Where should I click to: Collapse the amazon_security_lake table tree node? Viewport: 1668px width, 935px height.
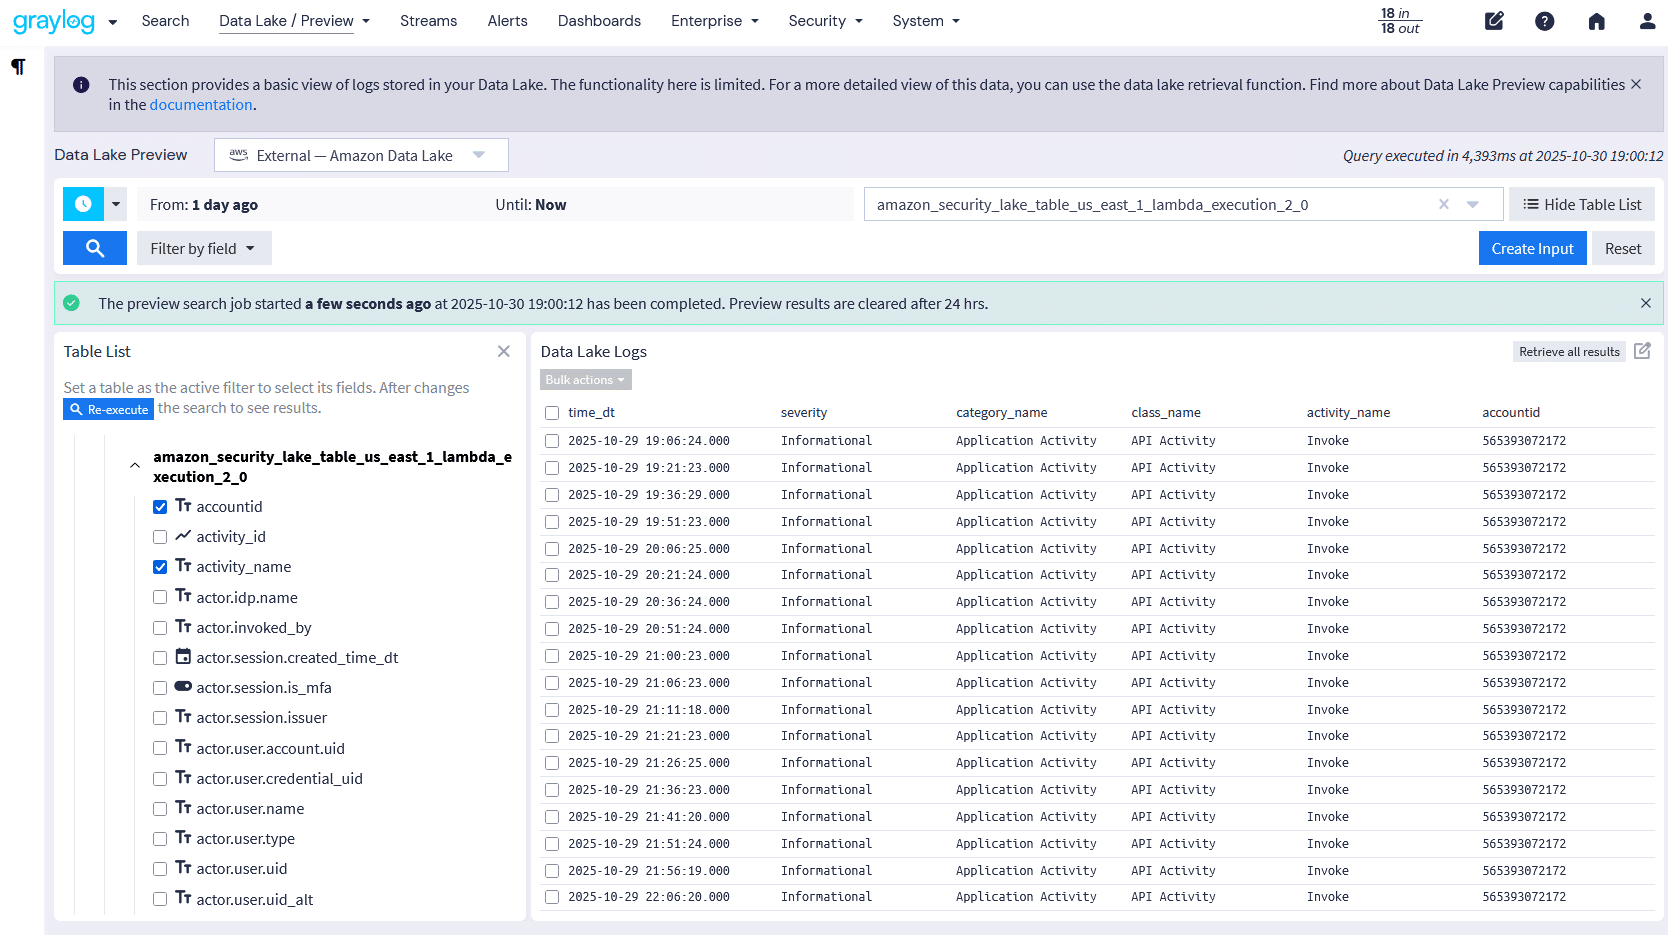tap(135, 466)
